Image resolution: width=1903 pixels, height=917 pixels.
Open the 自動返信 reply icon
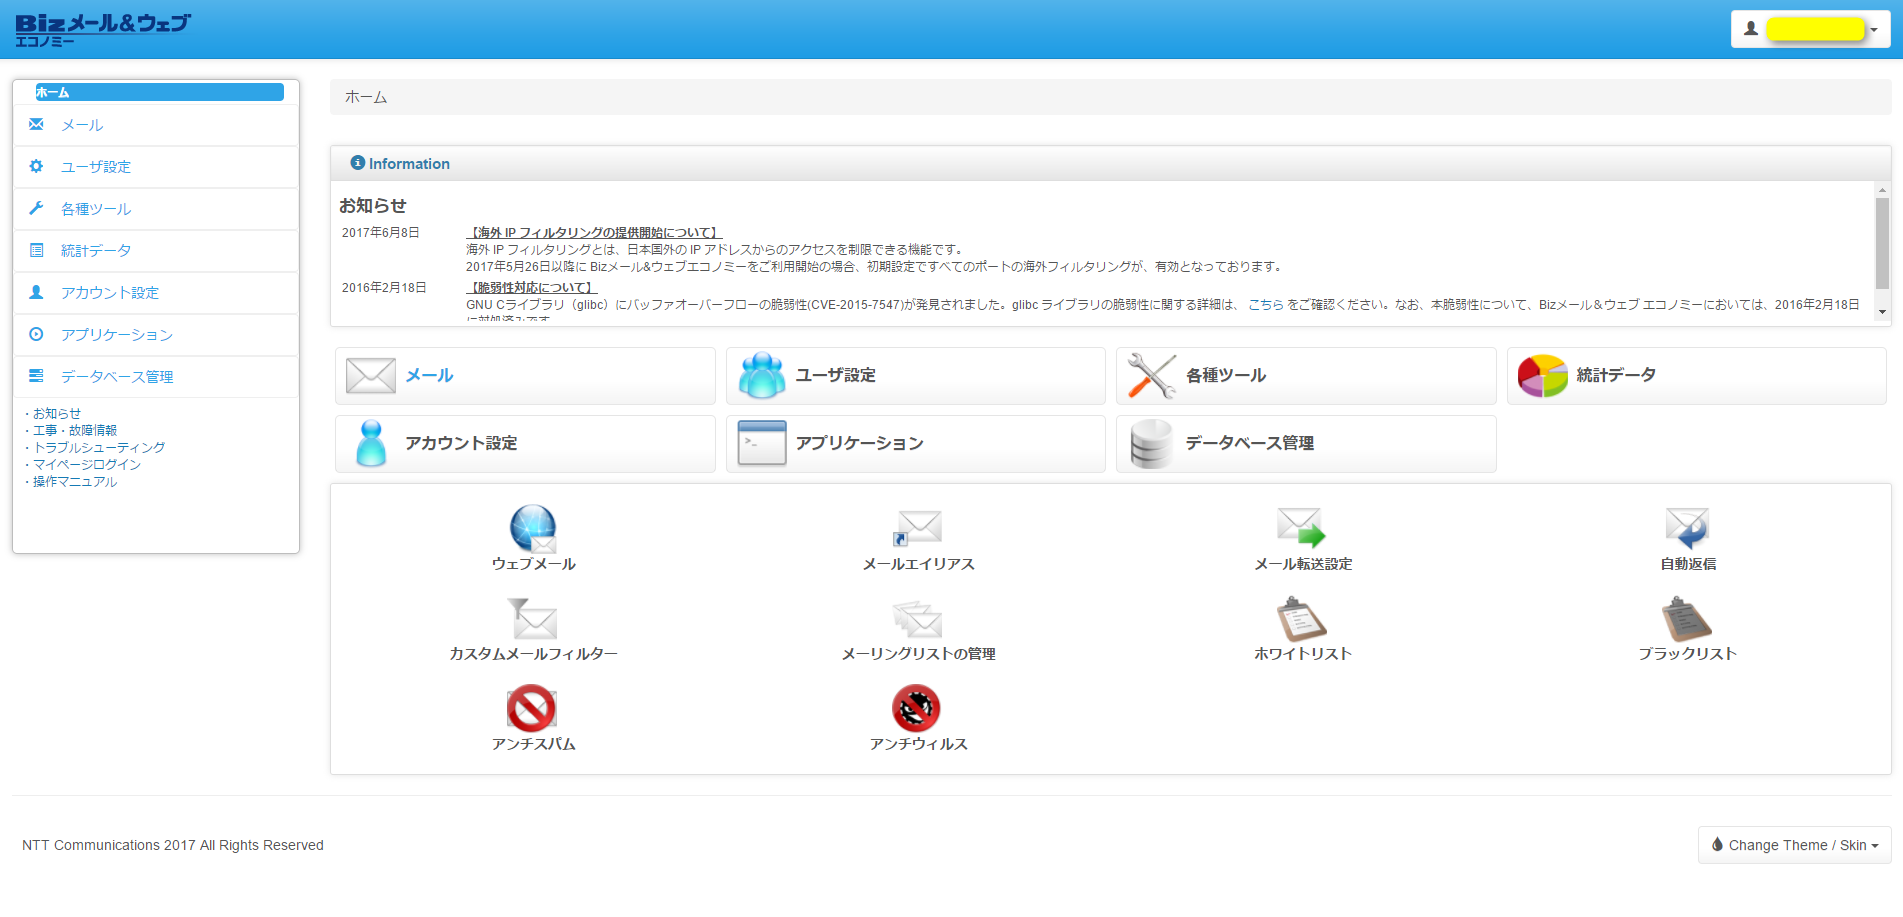coord(1687,528)
